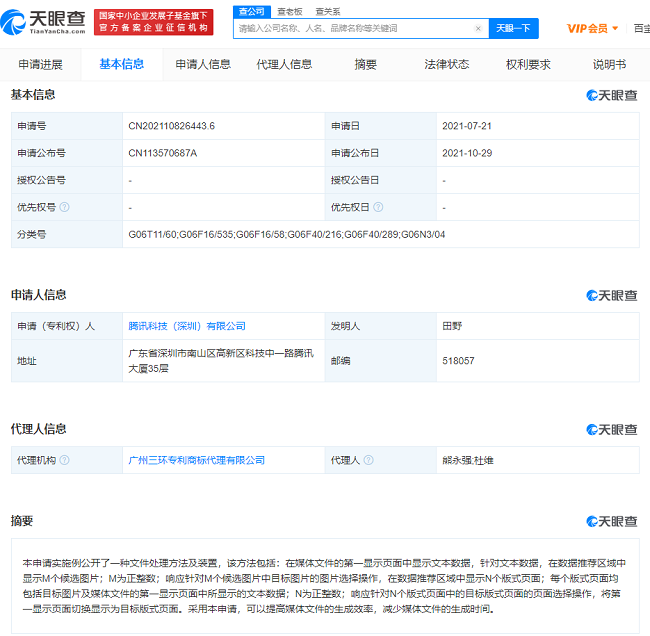Click the help icon next to 优先权日
This screenshot has height=636, width=650.
[x=378, y=207]
